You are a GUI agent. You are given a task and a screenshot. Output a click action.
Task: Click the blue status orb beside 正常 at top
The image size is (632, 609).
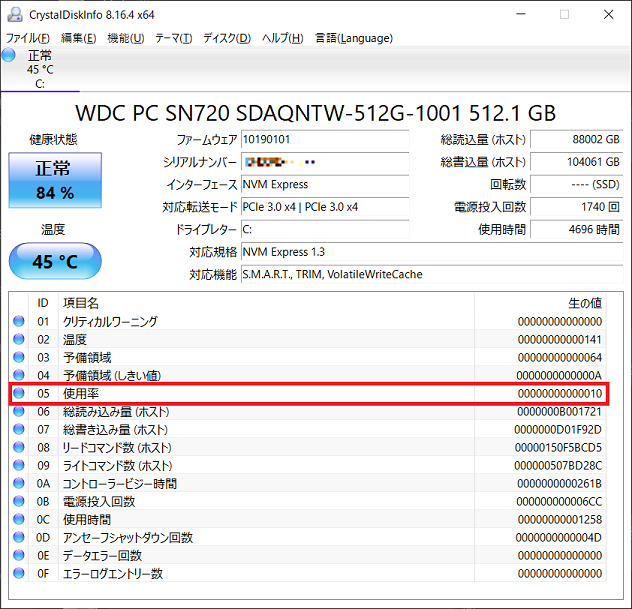[8, 55]
